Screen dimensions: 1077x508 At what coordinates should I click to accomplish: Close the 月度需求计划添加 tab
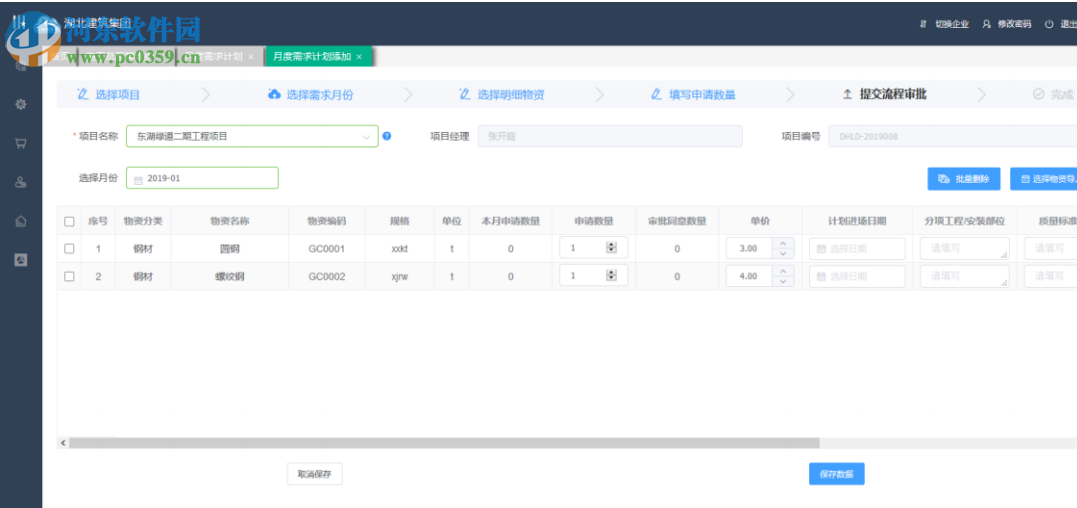click(359, 56)
